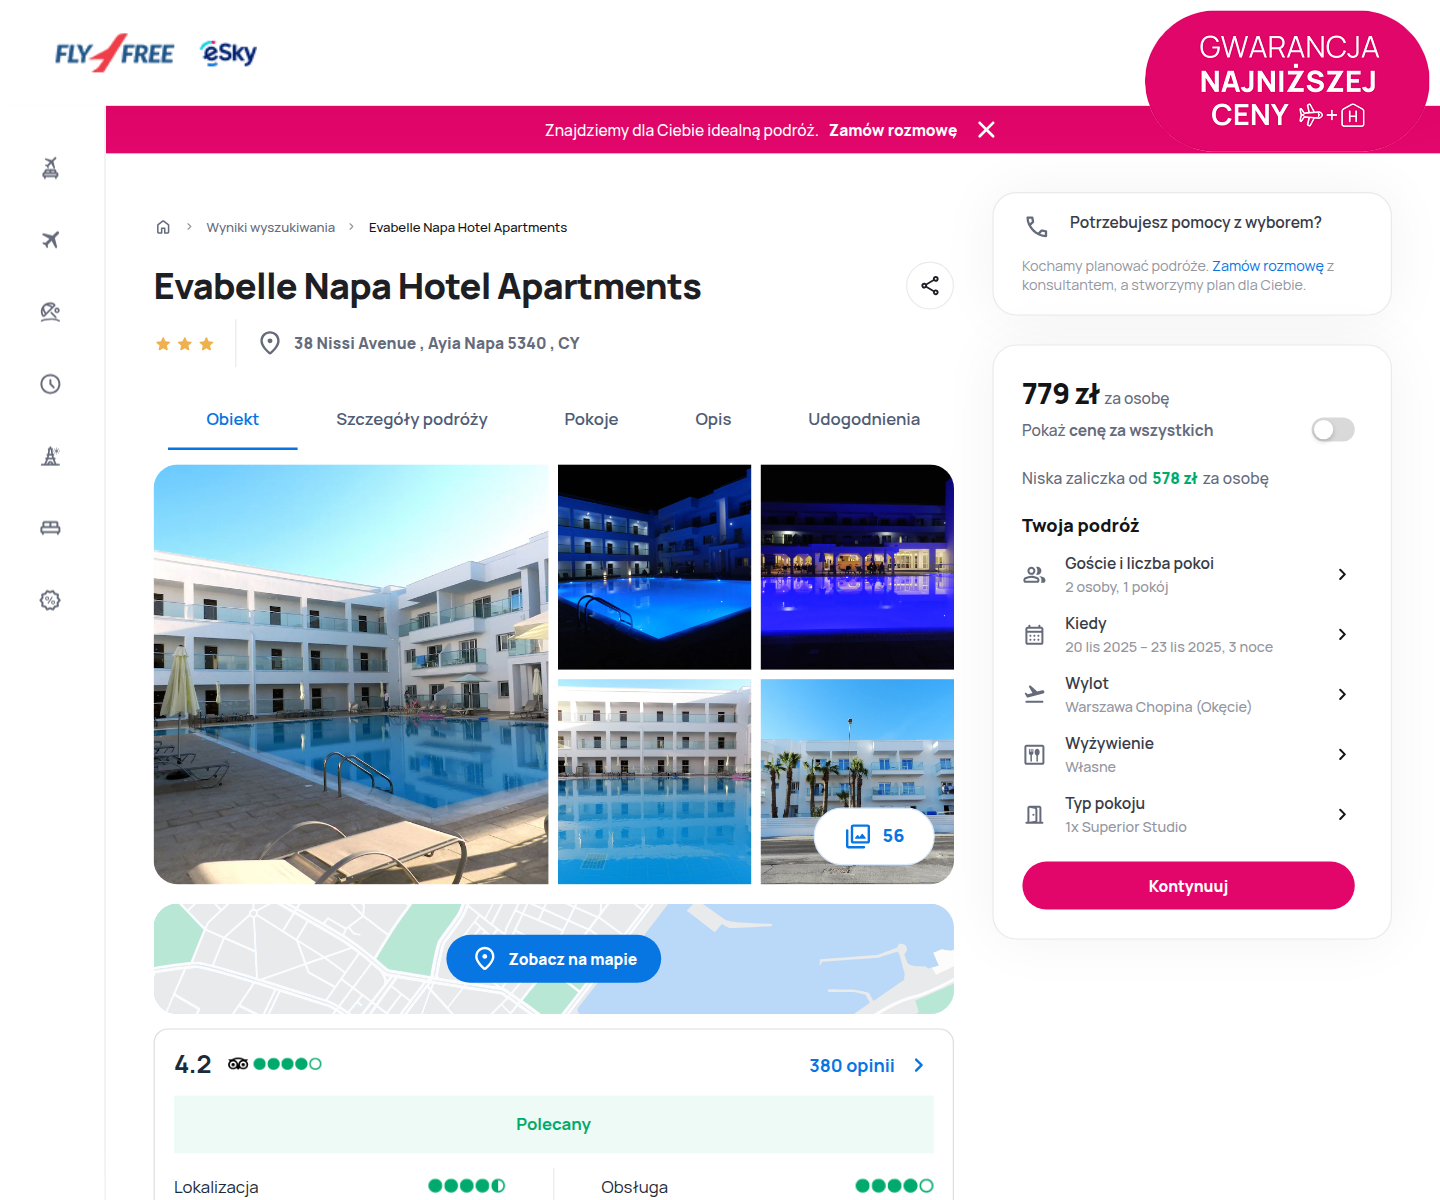Open the discount percent badge icon
The image size is (1440, 1200).
tap(51, 600)
